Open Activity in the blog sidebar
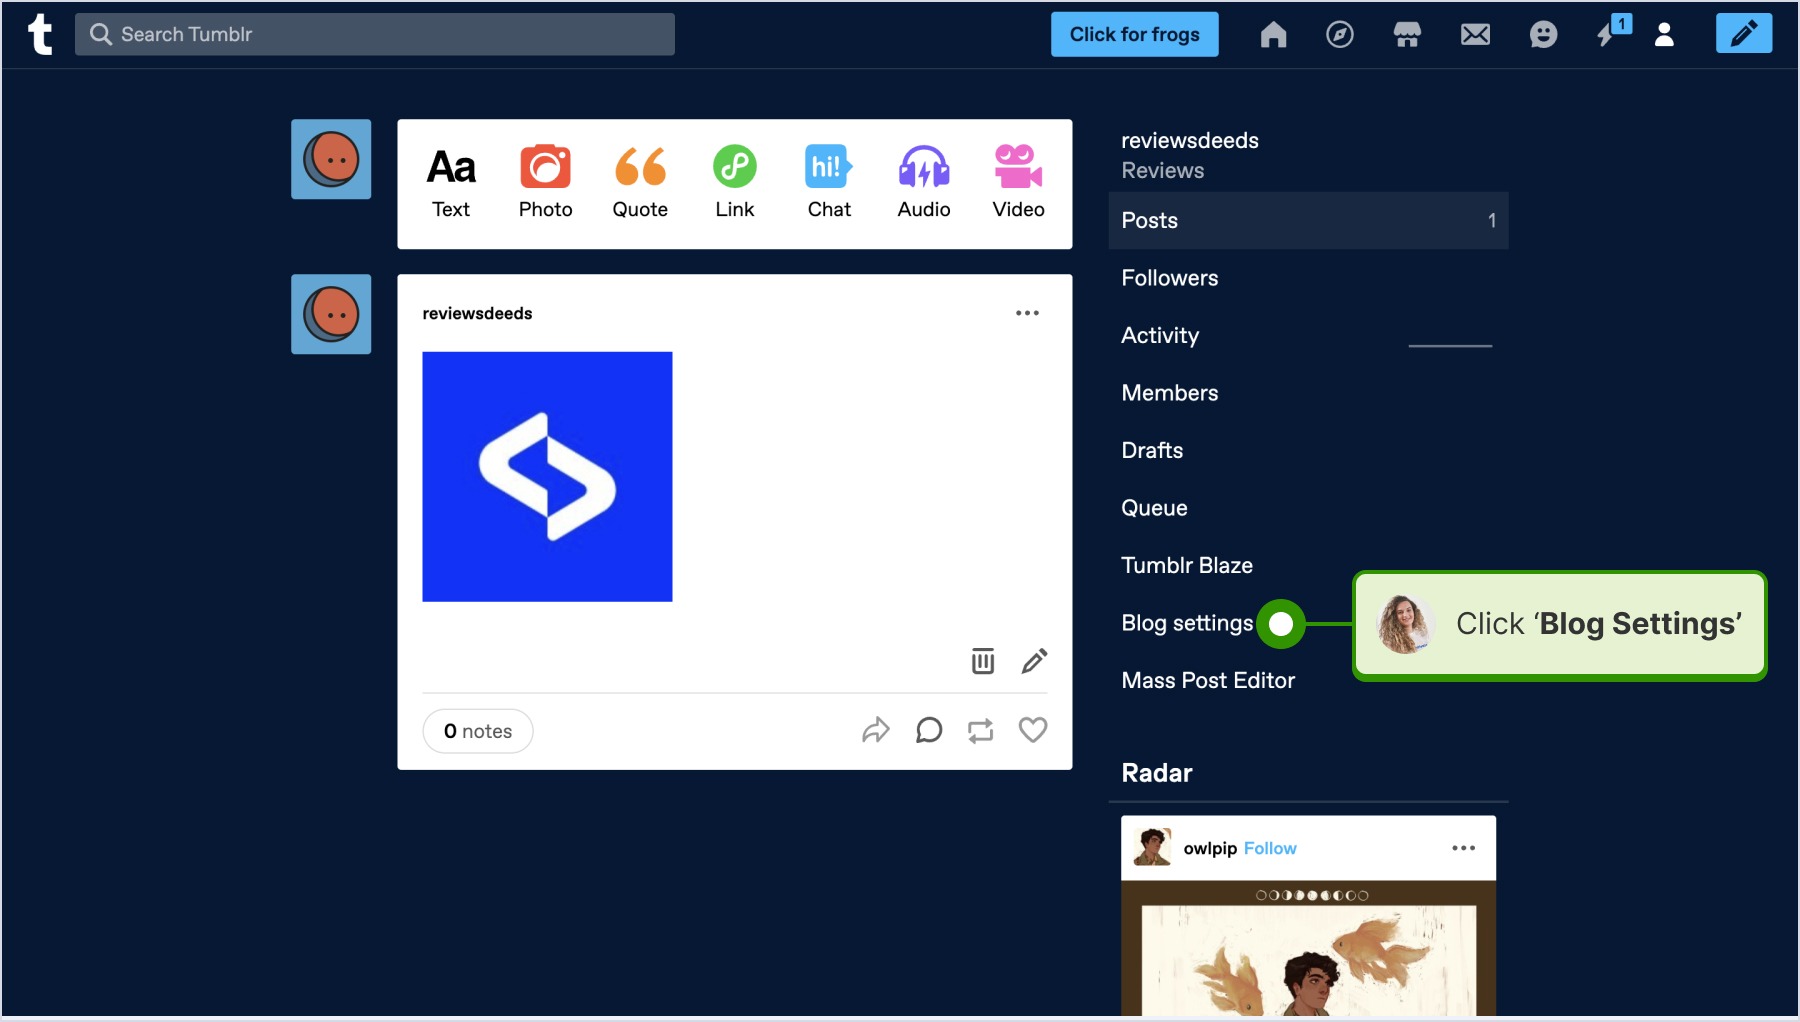The height and width of the screenshot is (1022, 1800). [x=1309, y=335]
